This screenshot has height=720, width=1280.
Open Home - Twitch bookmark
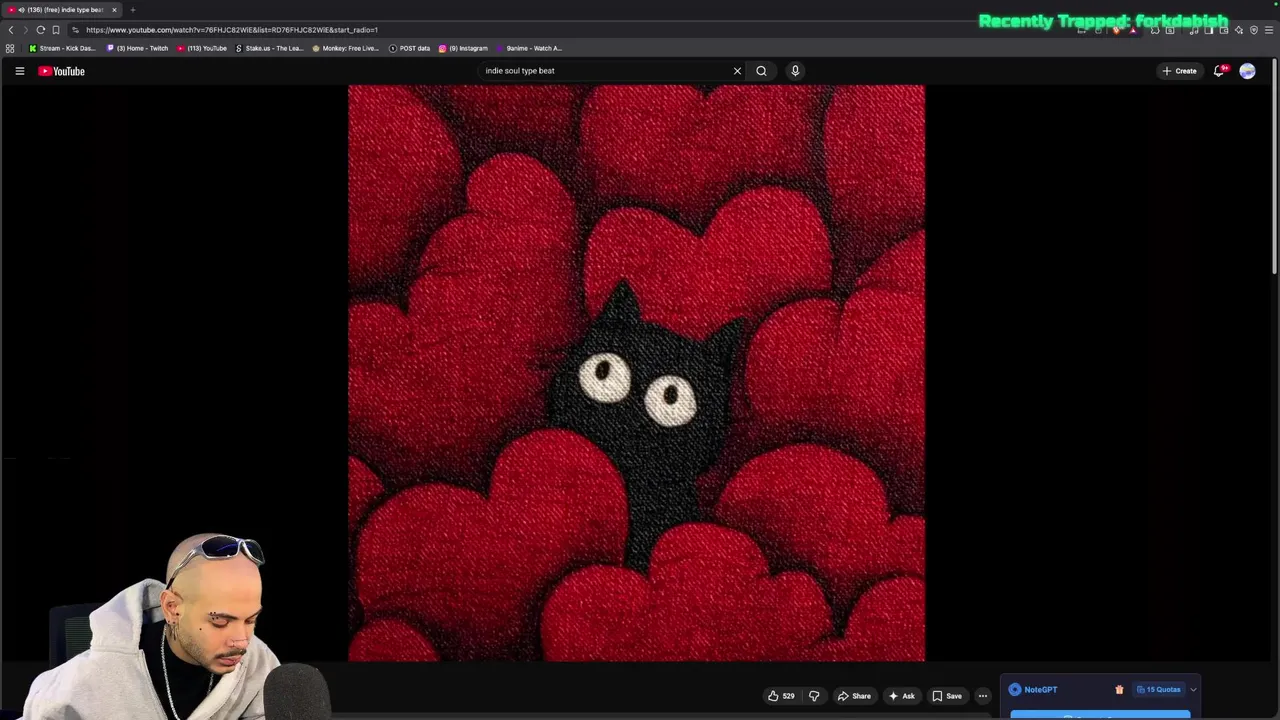click(138, 48)
